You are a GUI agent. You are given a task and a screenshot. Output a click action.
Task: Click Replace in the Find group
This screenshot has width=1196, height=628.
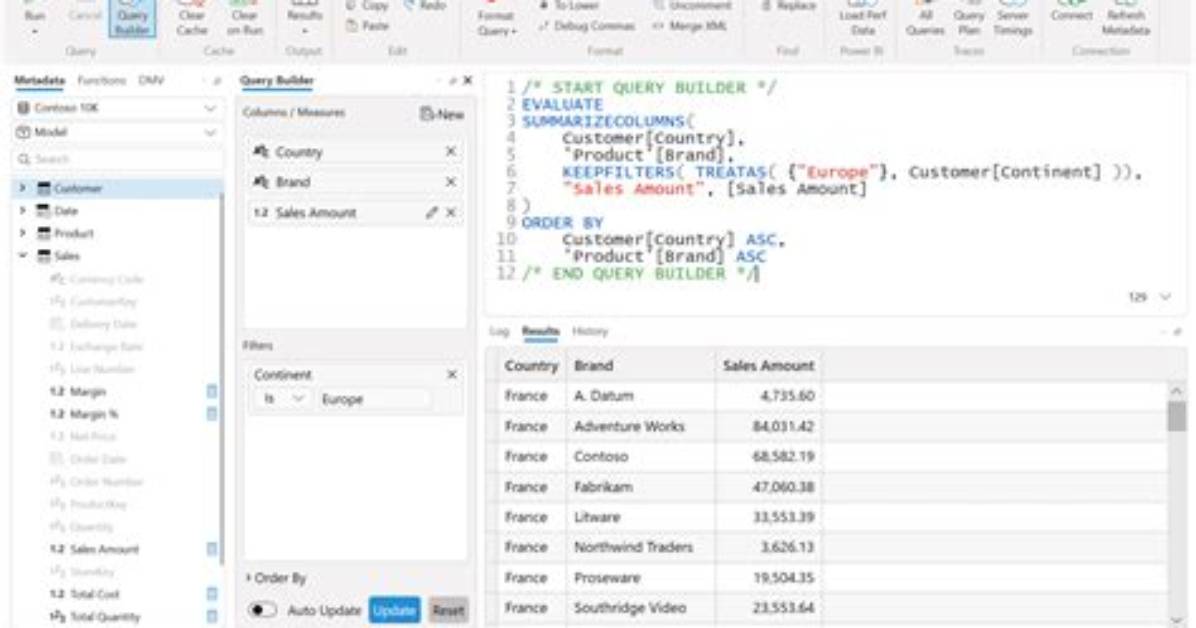click(788, 6)
